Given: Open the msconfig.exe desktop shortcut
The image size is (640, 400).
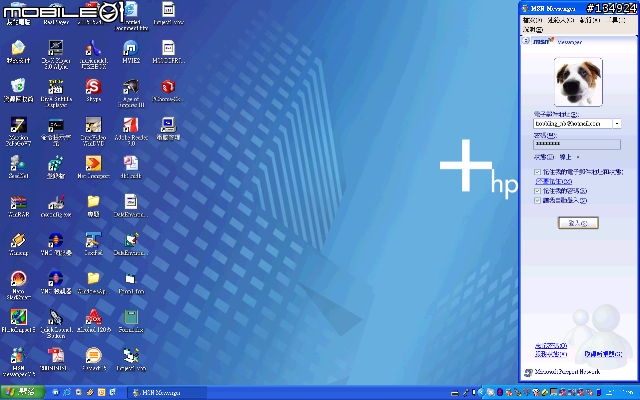Looking at the screenshot, I should click(56, 206).
